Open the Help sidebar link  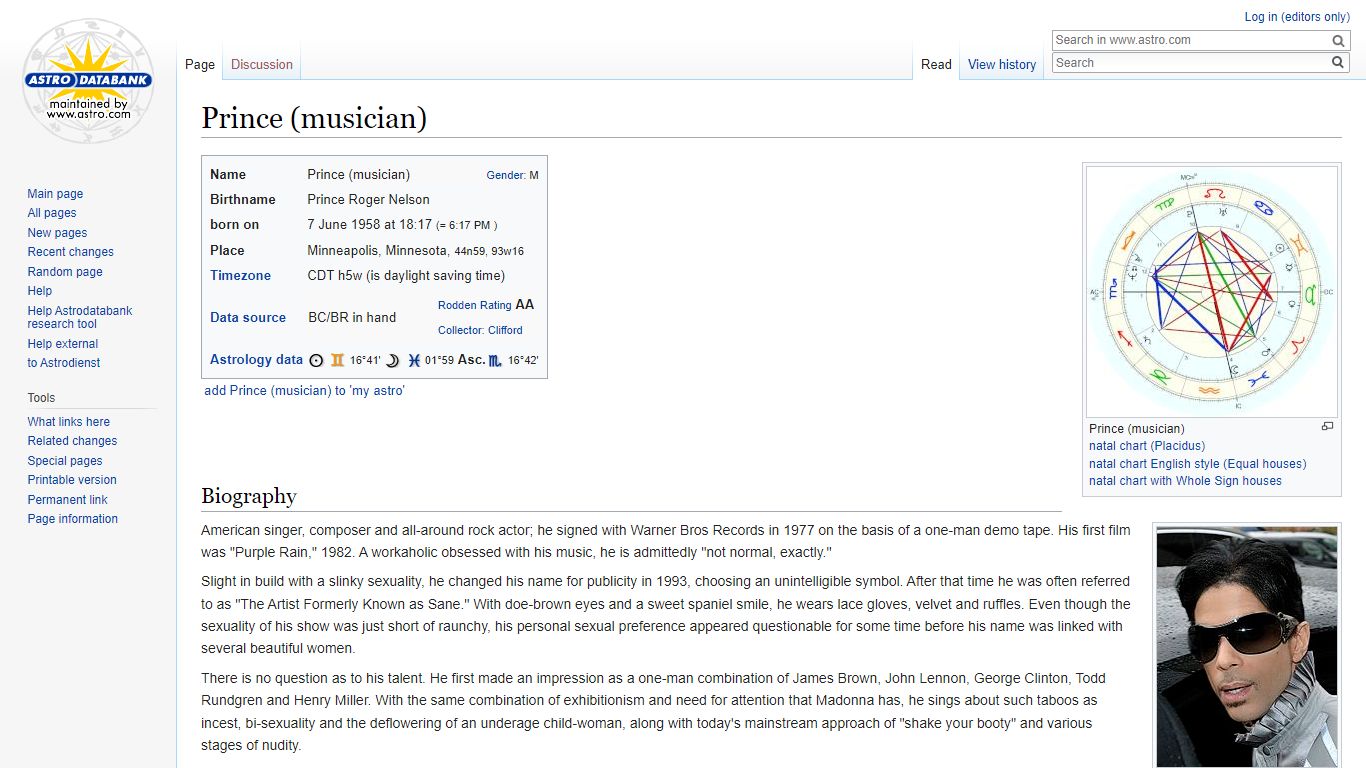pos(40,291)
